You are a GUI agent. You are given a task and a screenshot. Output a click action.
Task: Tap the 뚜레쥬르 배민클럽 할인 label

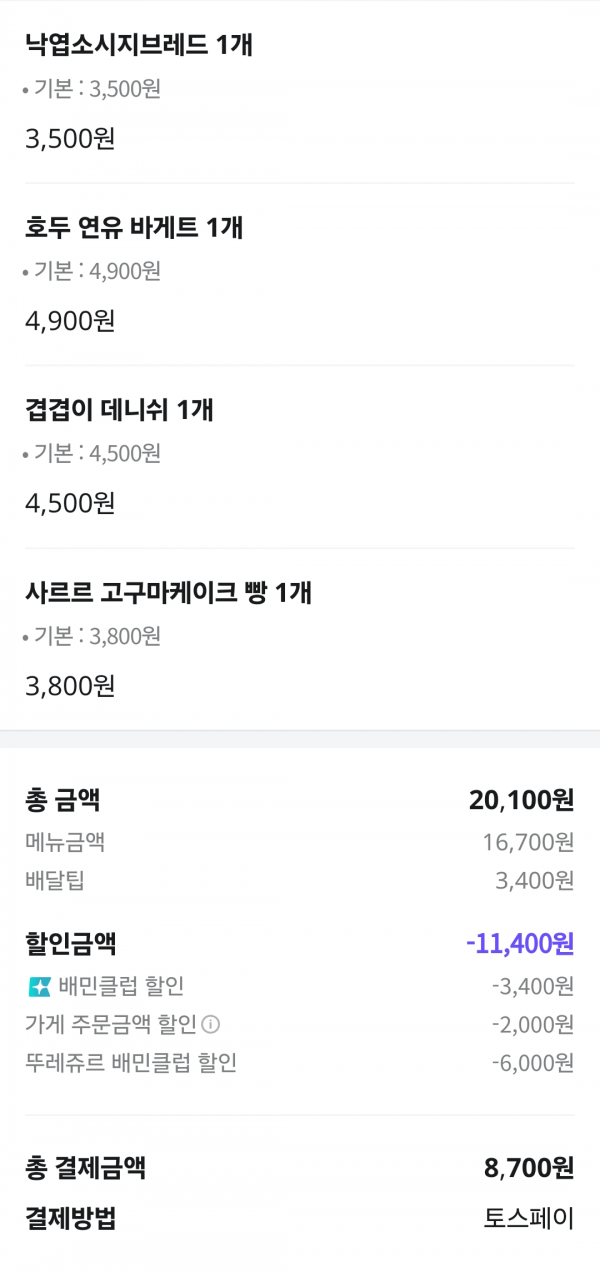(x=131, y=1062)
